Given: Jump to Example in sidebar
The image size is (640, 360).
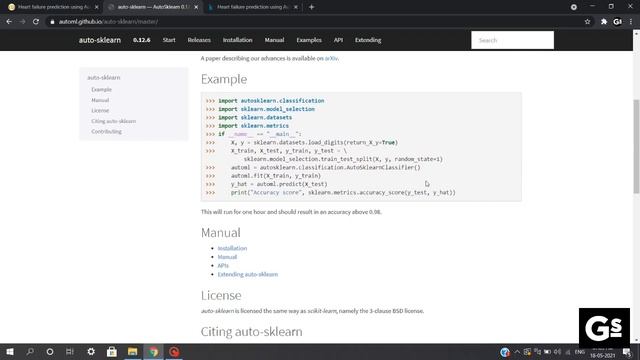Looking at the screenshot, I should tap(101, 89).
